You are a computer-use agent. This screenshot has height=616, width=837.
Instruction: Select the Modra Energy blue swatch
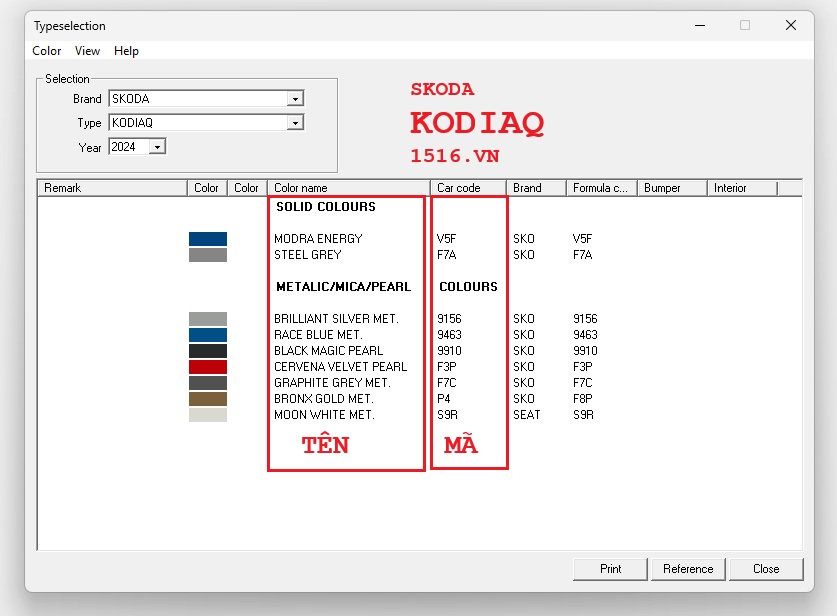pos(208,239)
